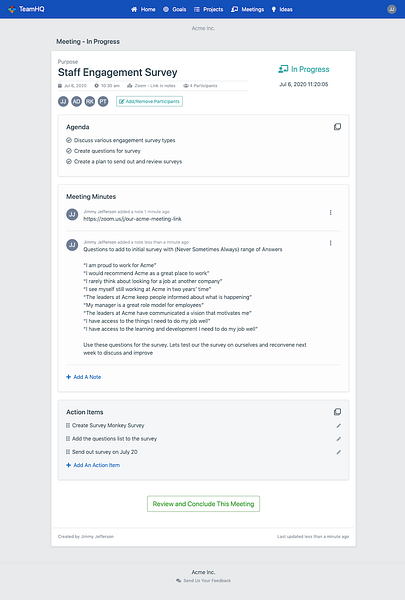Click Add/Remove Participants button
The height and width of the screenshot is (600, 405).
149,101
